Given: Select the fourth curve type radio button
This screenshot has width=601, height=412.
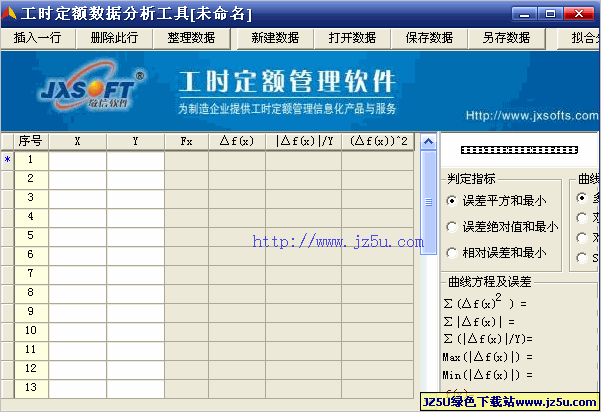Looking at the screenshot, I should (582, 258).
